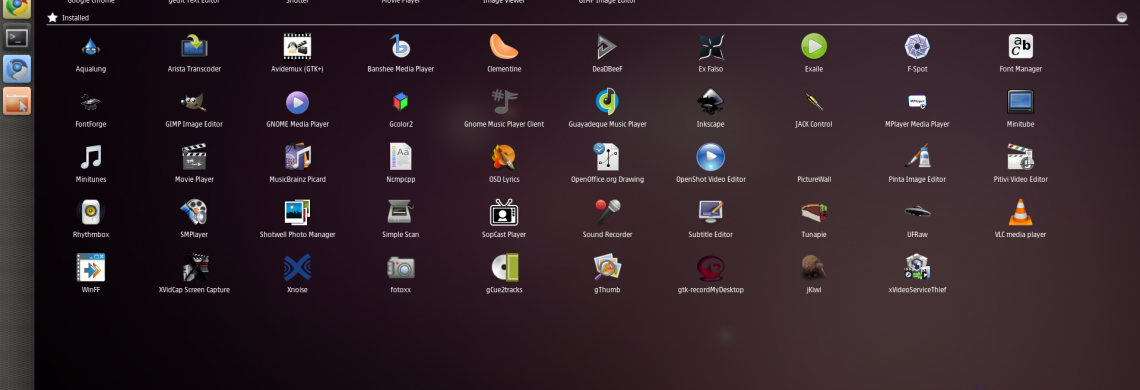
Task: Open MusicBrainz Picard
Action: click(x=297, y=158)
